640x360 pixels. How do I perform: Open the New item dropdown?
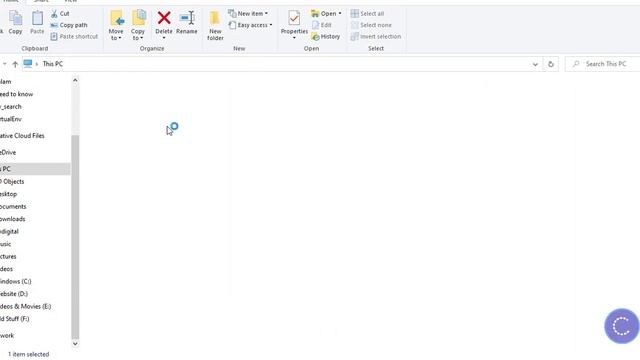[x=248, y=13]
